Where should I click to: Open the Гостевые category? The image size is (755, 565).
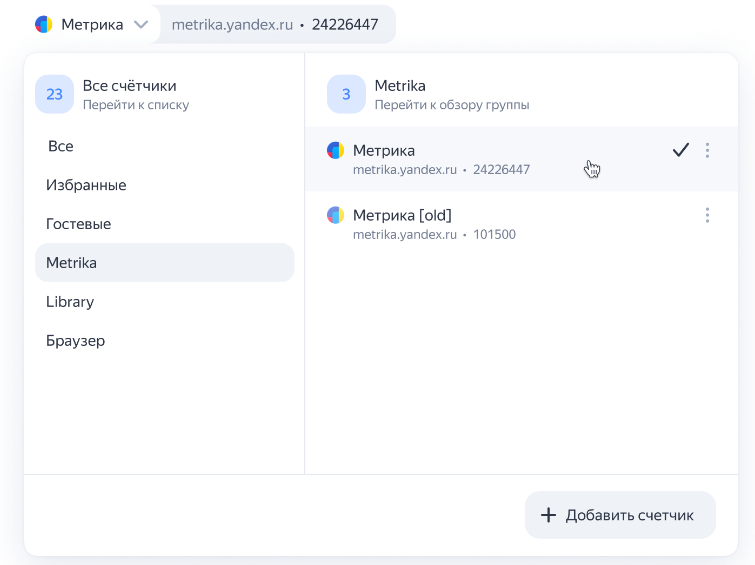point(78,224)
